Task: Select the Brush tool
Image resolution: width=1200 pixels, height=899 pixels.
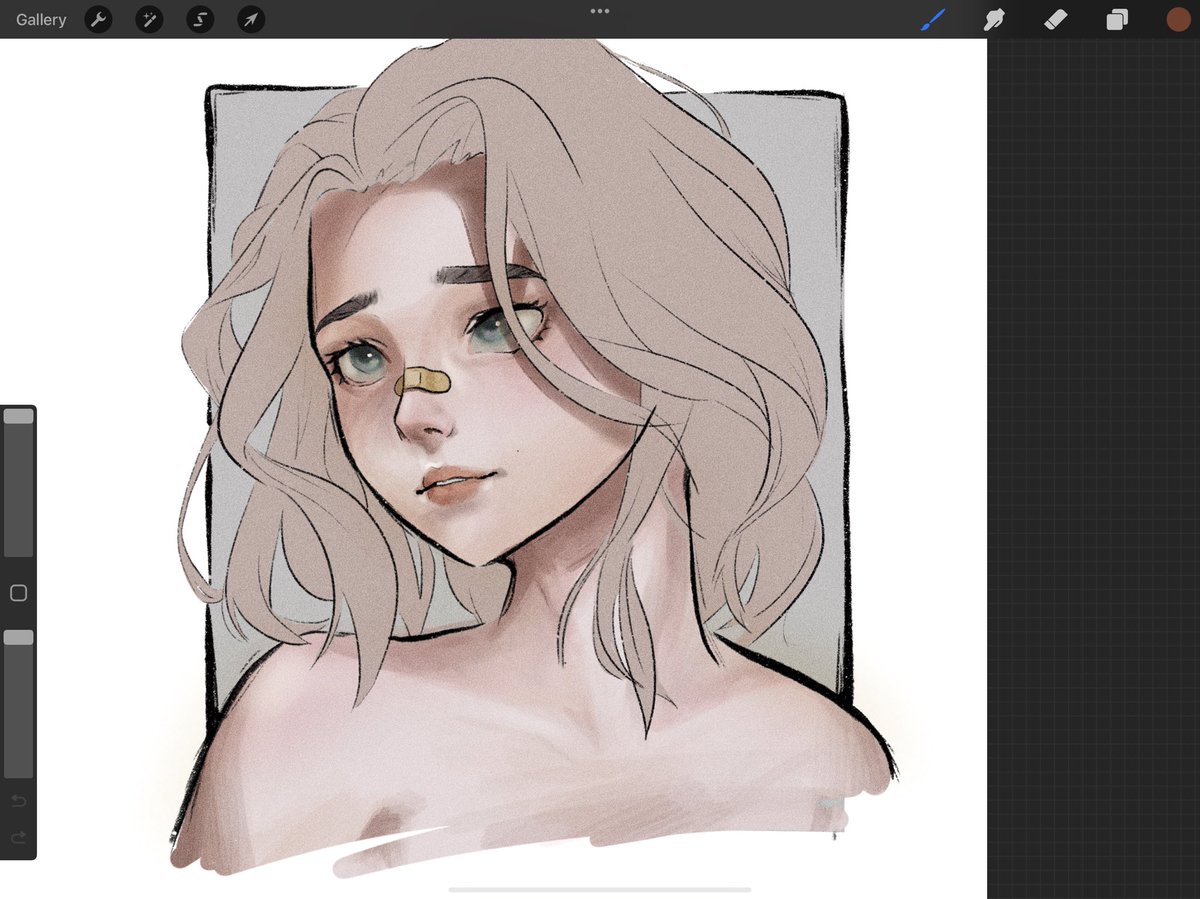Action: [x=933, y=19]
